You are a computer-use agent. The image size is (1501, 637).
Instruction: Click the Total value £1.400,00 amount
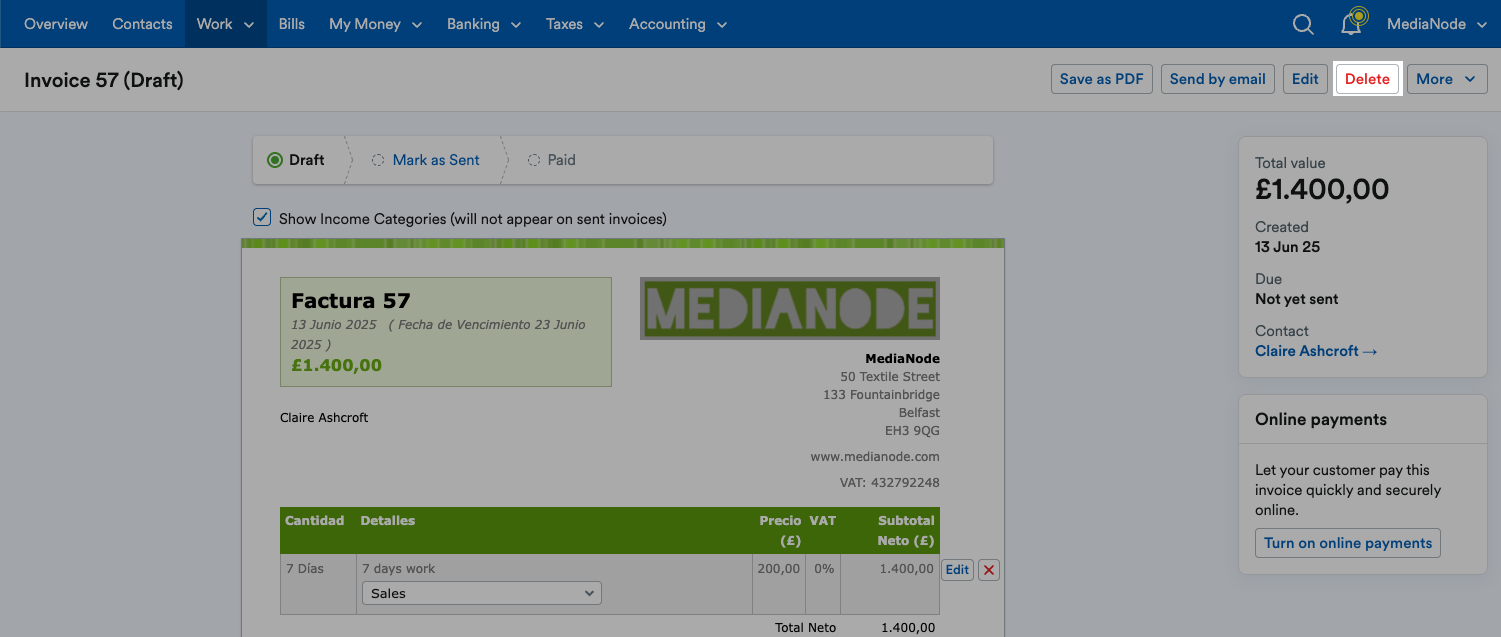click(1322, 189)
